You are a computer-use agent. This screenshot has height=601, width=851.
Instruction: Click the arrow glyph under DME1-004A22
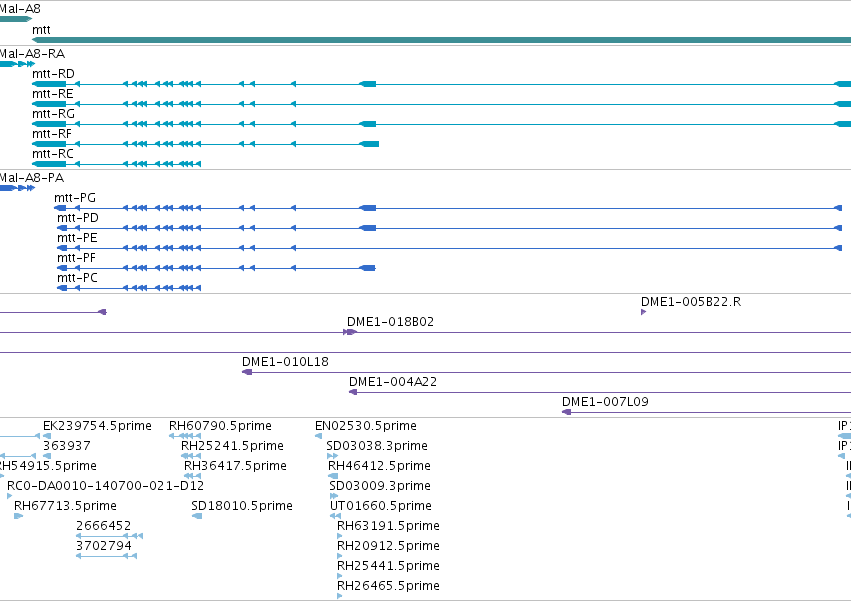coord(353,392)
